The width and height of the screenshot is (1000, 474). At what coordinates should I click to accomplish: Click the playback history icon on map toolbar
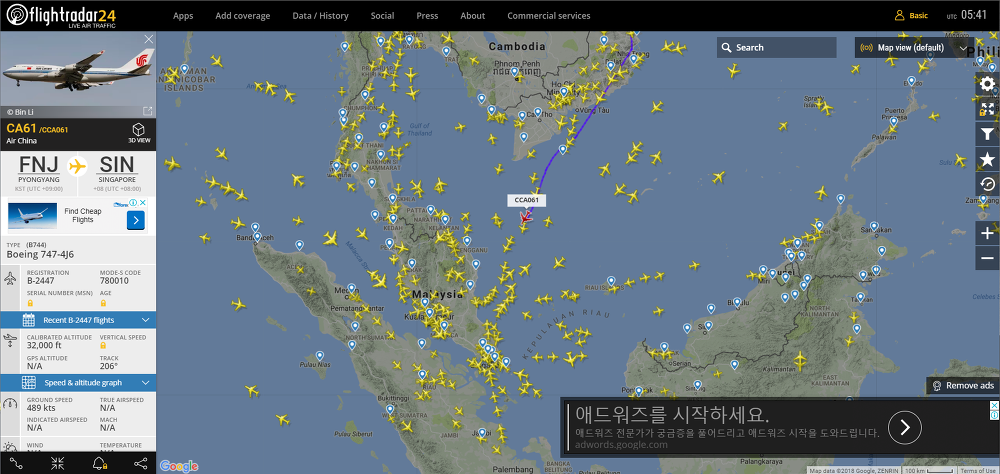click(987, 184)
